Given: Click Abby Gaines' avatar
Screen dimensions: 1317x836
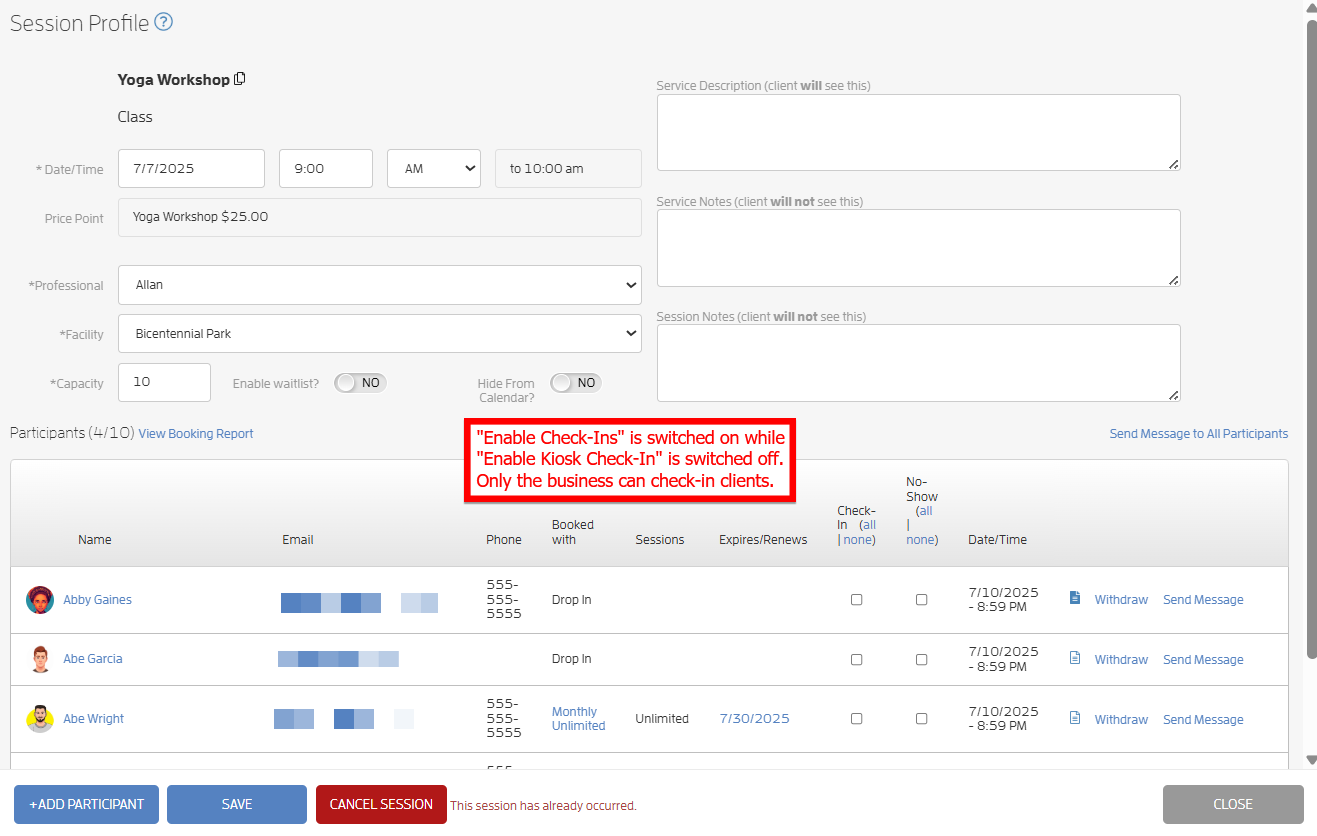Looking at the screenshot, I should [40, 600].
